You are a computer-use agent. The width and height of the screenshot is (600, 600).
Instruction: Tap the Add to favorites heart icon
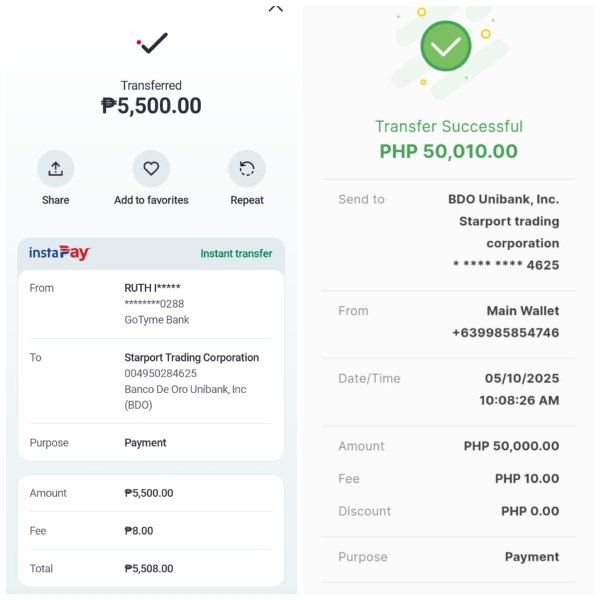pos(151,169)
